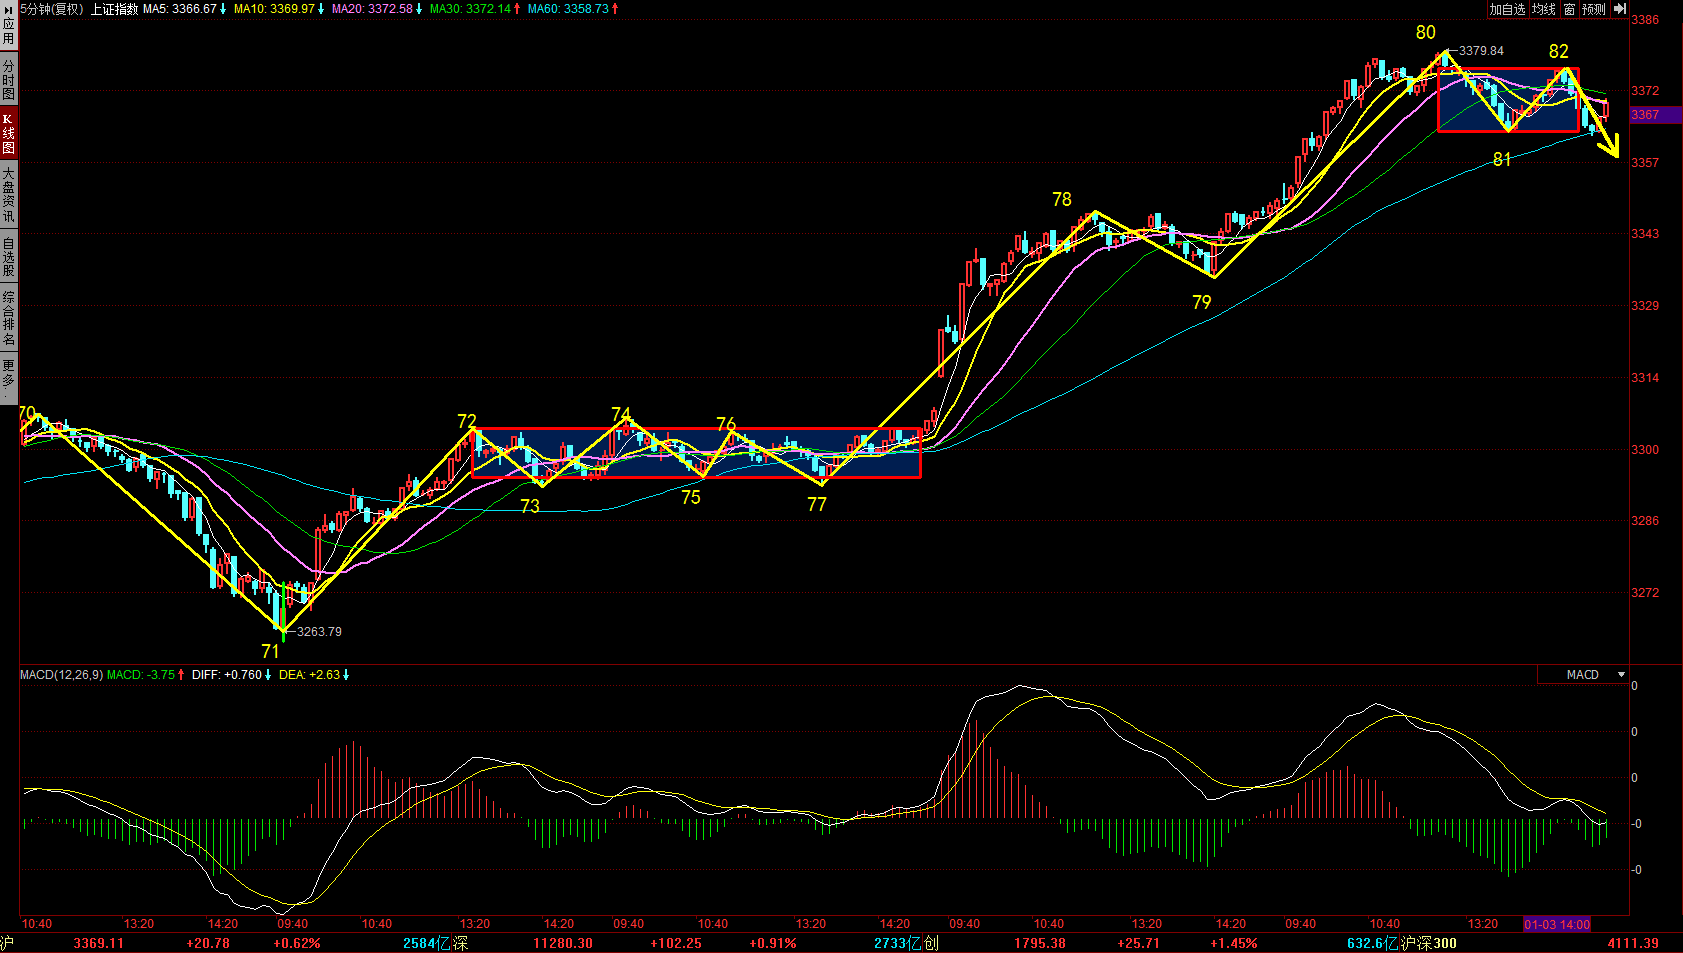Click the purple 3367 current price marker

pos(1655,115)
